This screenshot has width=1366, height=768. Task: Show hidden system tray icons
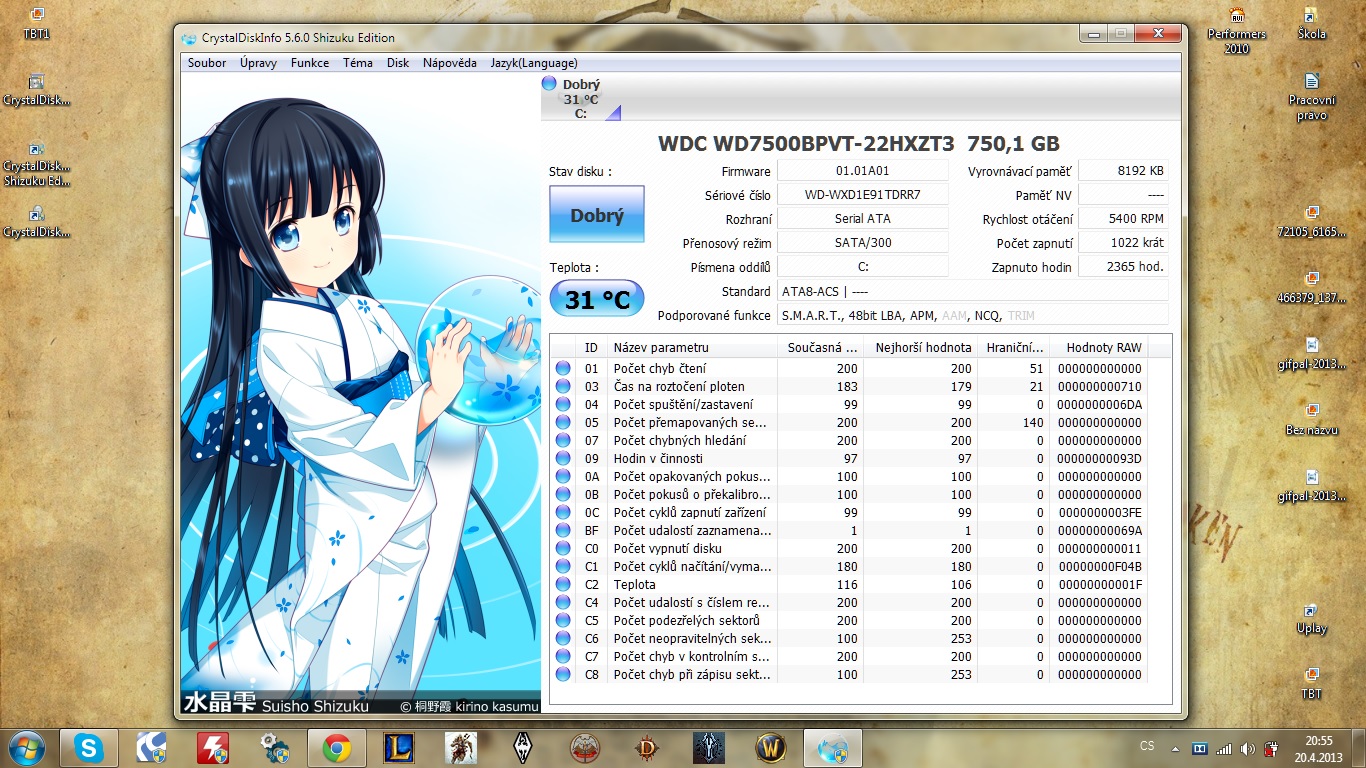1176,748
